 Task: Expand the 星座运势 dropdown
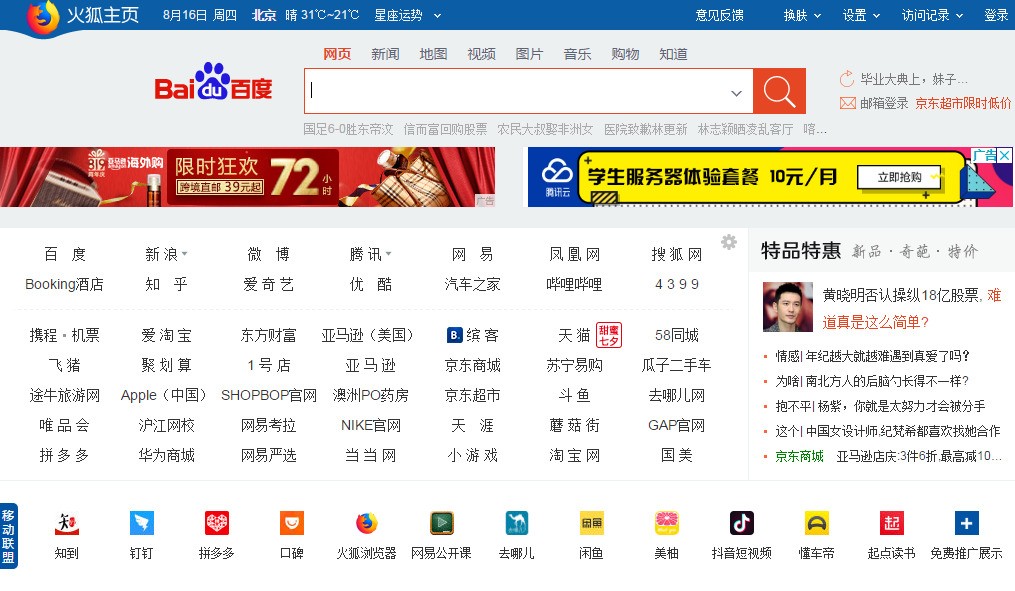[438, 16]
